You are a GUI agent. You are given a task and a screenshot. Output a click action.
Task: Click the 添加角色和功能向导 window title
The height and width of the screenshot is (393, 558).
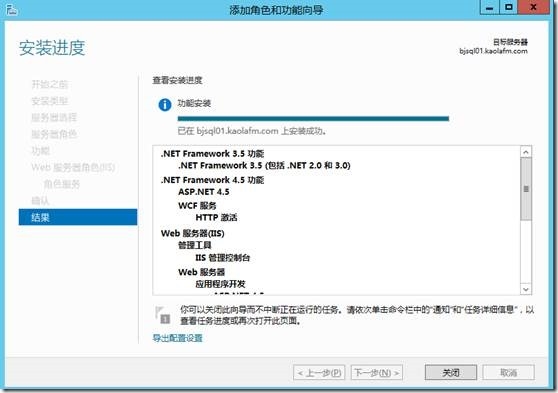[276, 10]
